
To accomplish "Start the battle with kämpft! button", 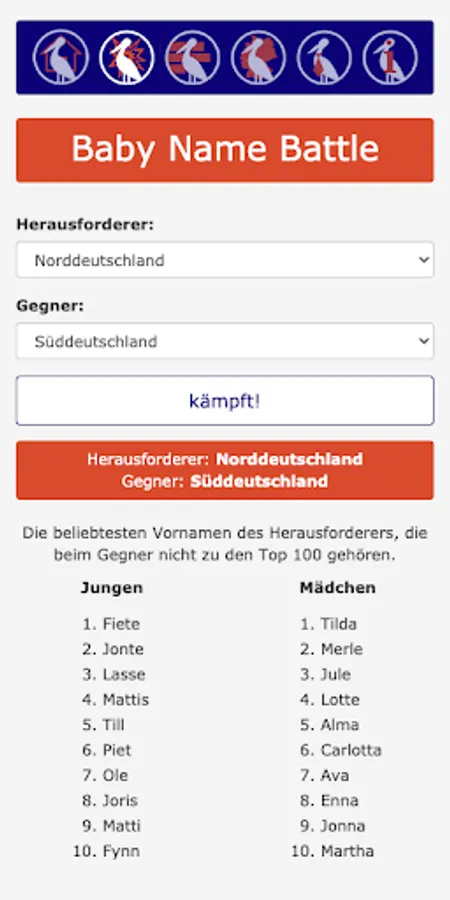I will point(225,401).
